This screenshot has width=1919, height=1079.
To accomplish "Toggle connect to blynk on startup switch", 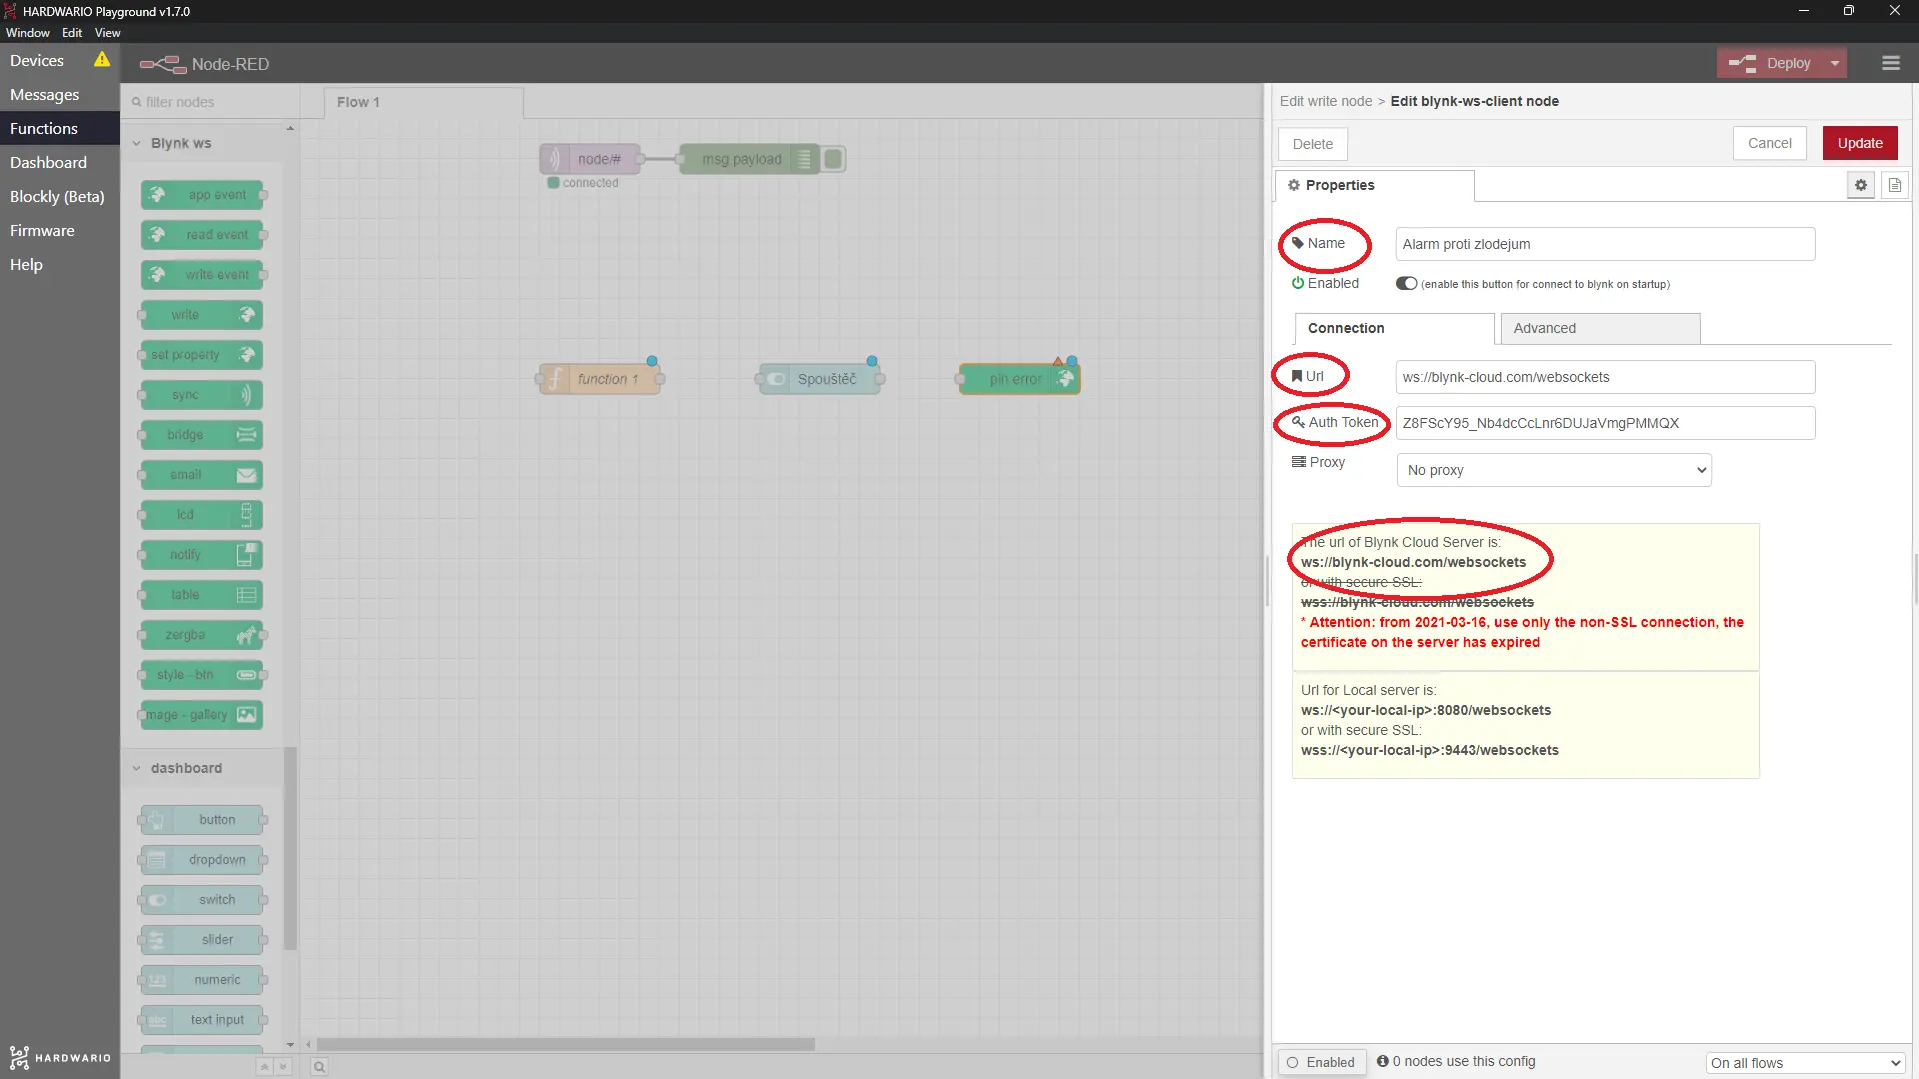I will (x=1406, y=284).
